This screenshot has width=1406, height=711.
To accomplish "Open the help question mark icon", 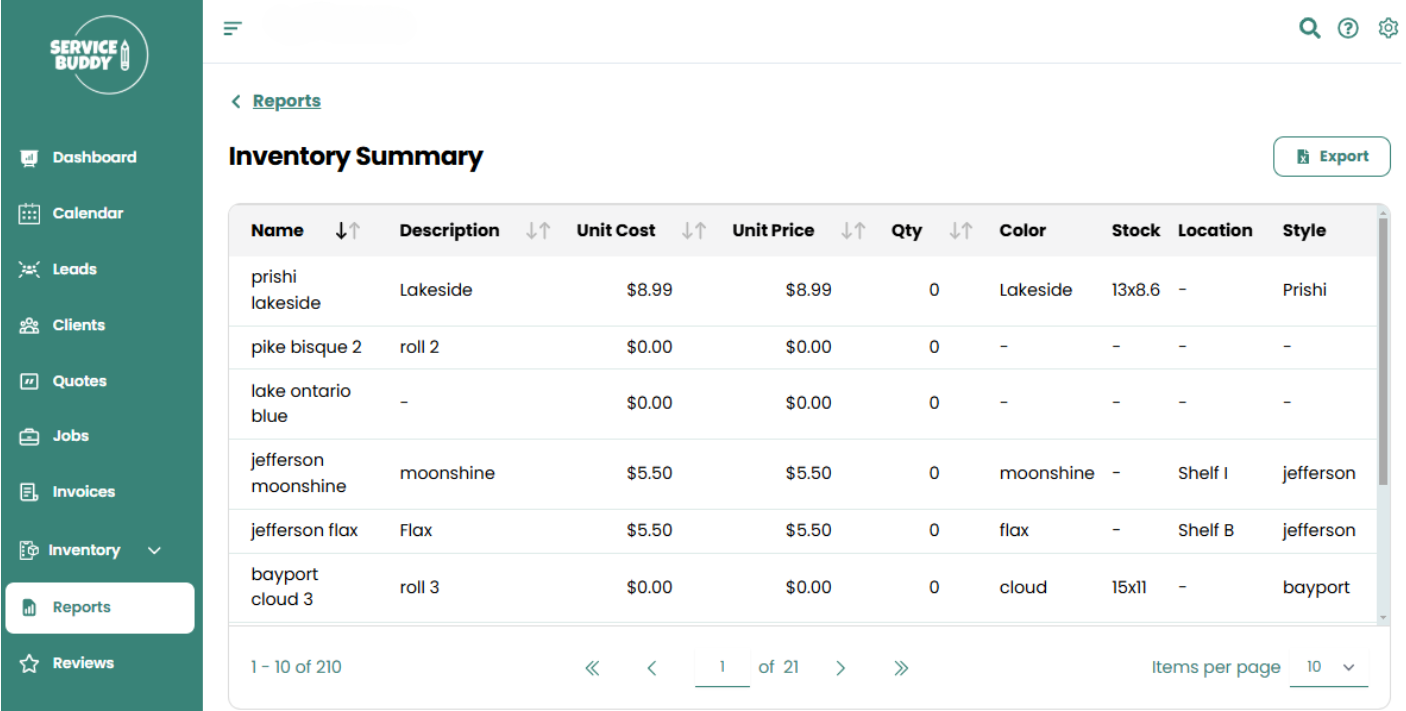I will point(1348,28).
